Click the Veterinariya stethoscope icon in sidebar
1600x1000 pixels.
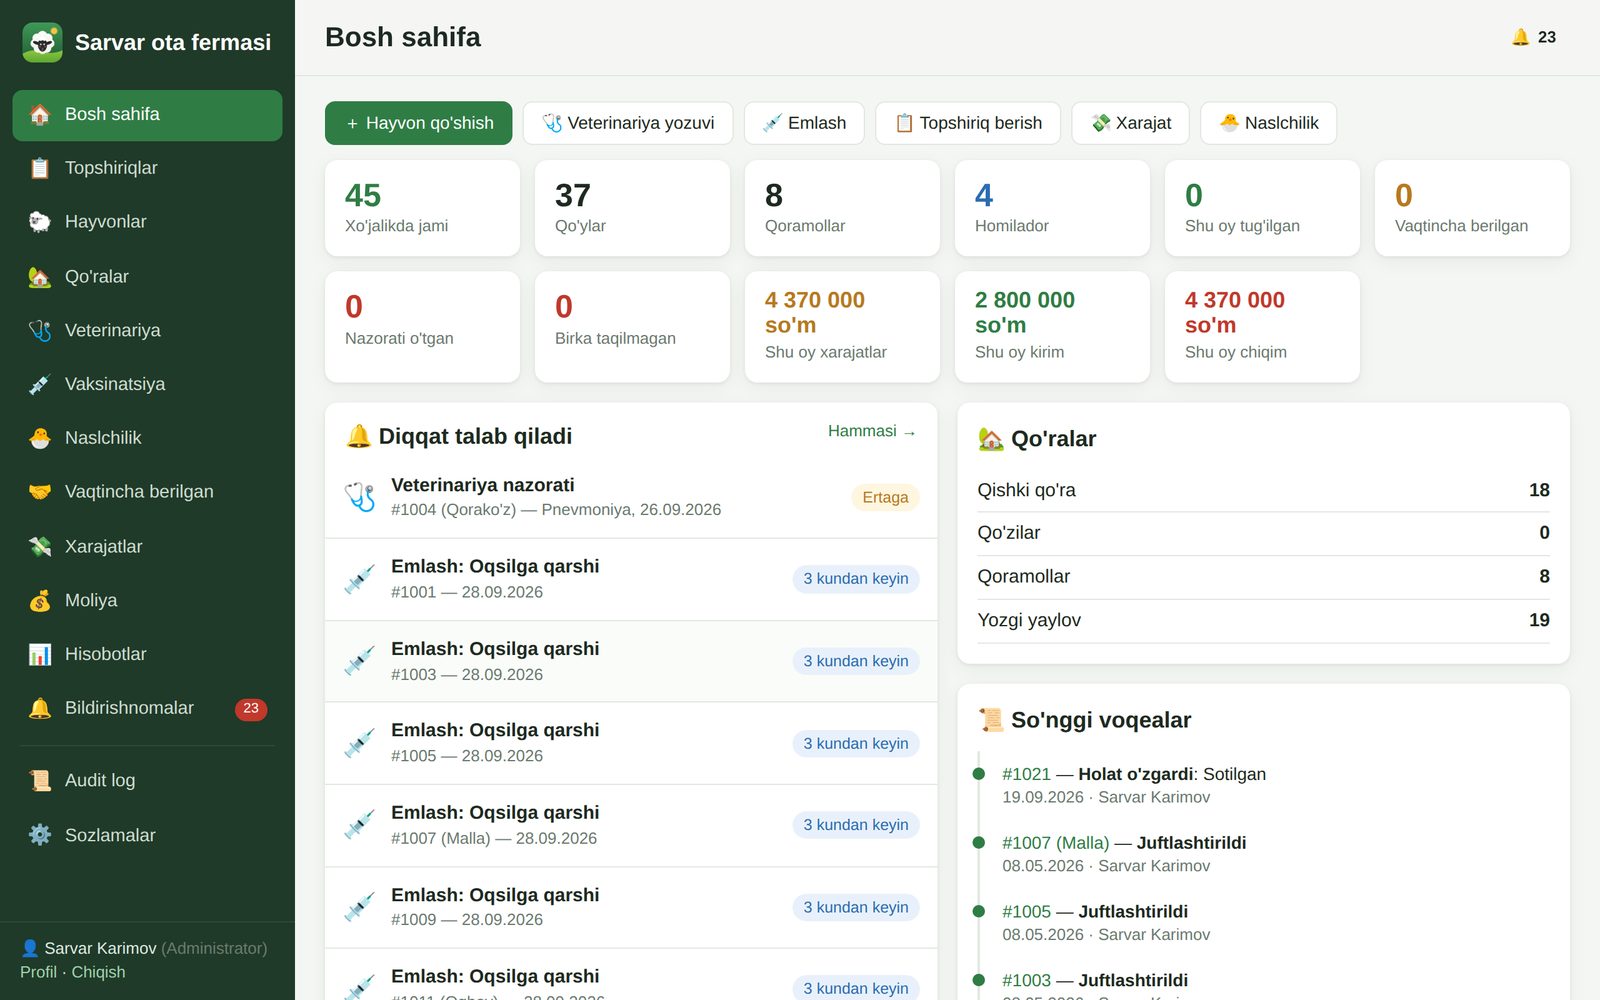[x=40, y=330]
